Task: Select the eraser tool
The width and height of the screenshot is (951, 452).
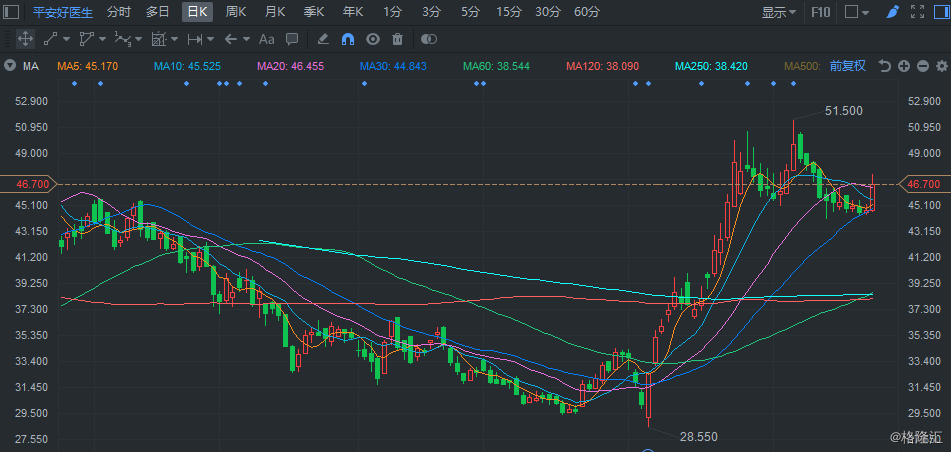Action: [x=323, y=39]
